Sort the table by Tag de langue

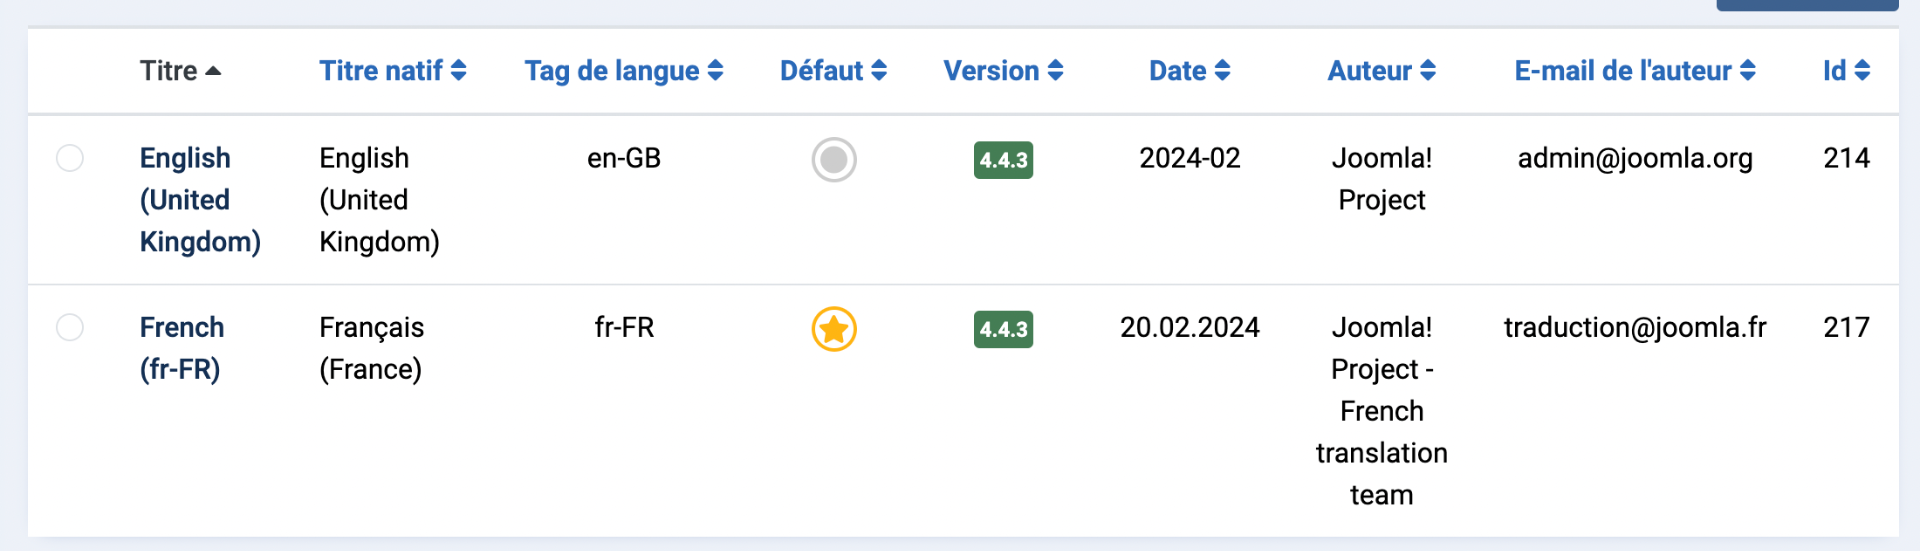612,71
